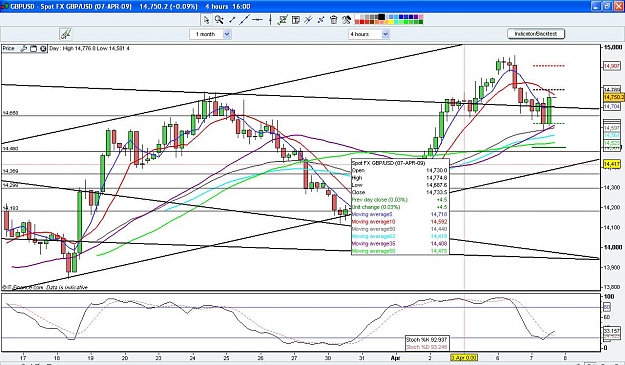Pick the black color swatch
625x365 pixels.
pos(381,17)
